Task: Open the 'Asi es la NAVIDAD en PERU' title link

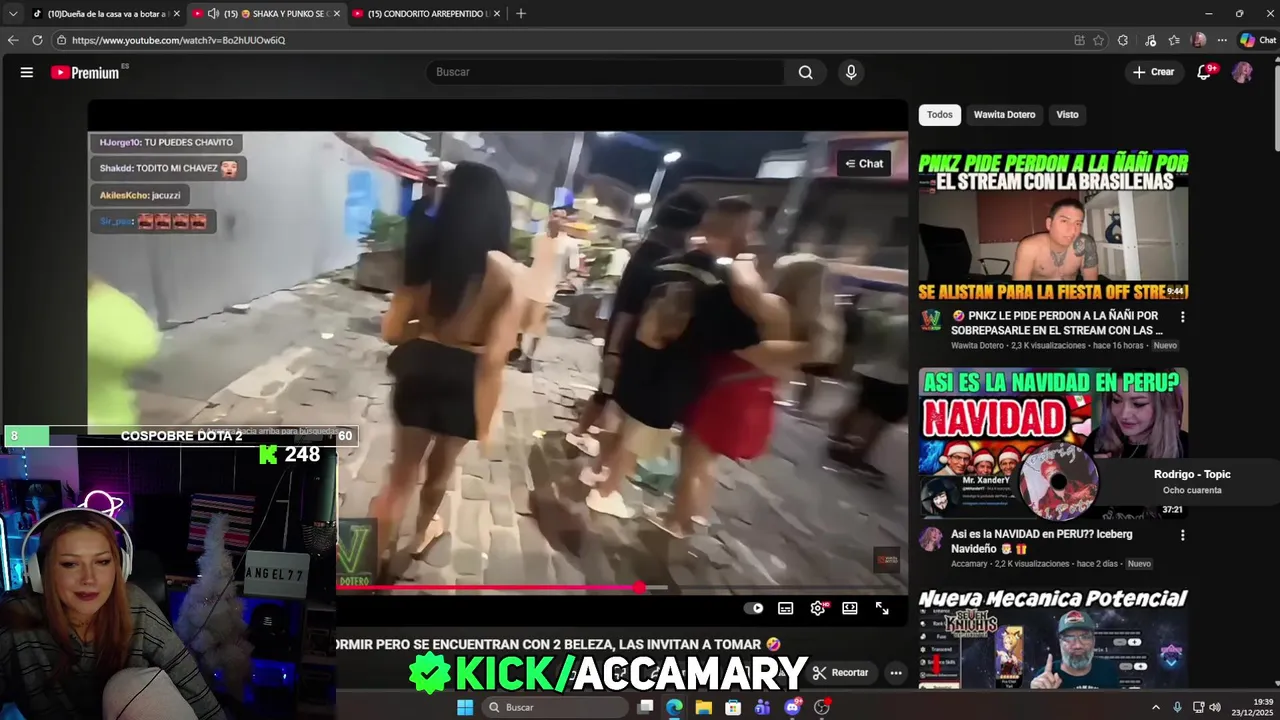Action: click(1042, 541)
